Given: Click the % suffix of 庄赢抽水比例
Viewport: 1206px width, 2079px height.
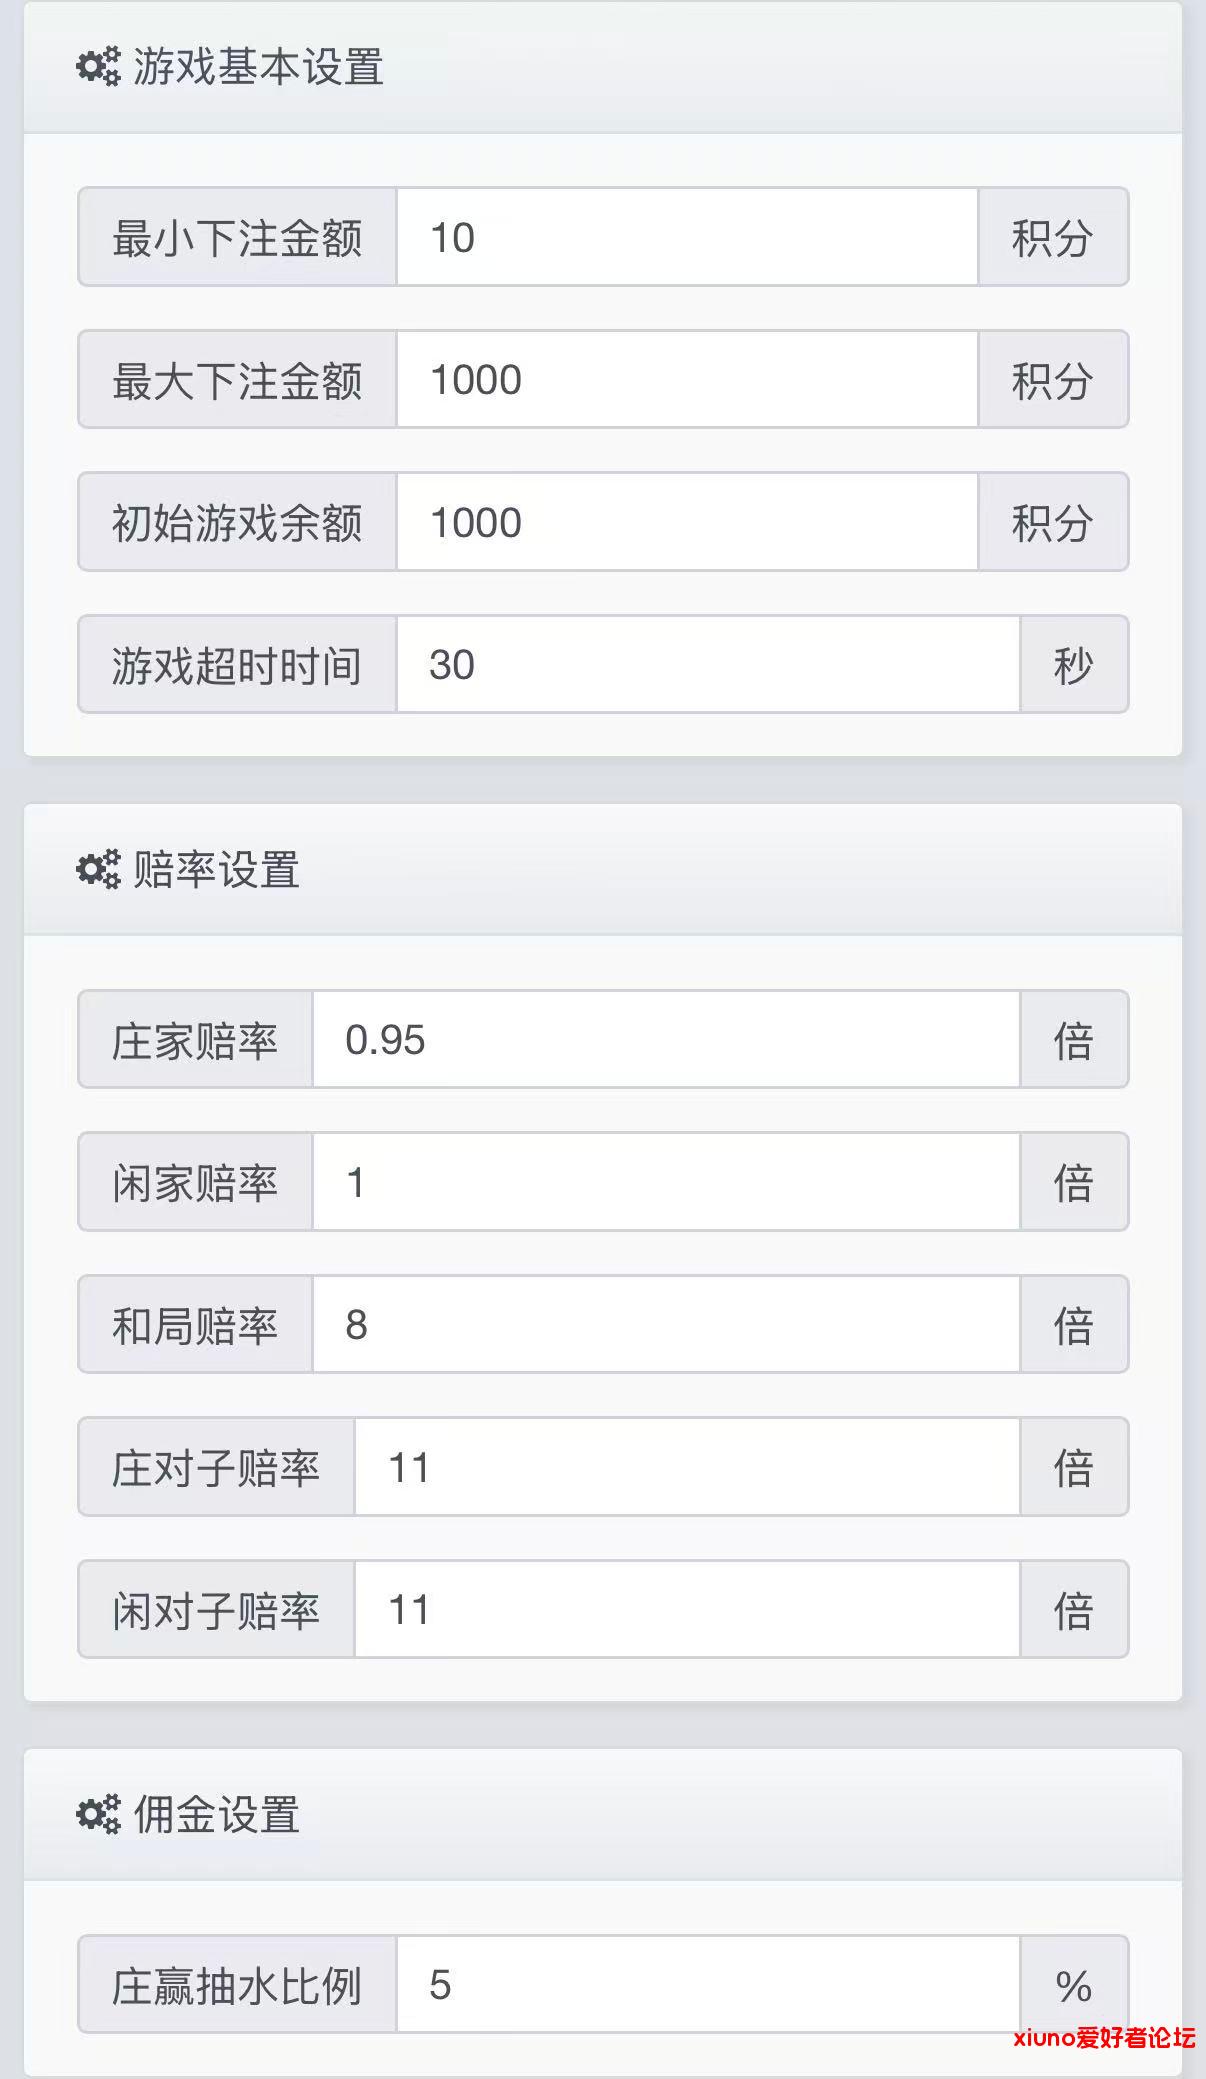Looking at the screenshot, I should point(1073,1985).
